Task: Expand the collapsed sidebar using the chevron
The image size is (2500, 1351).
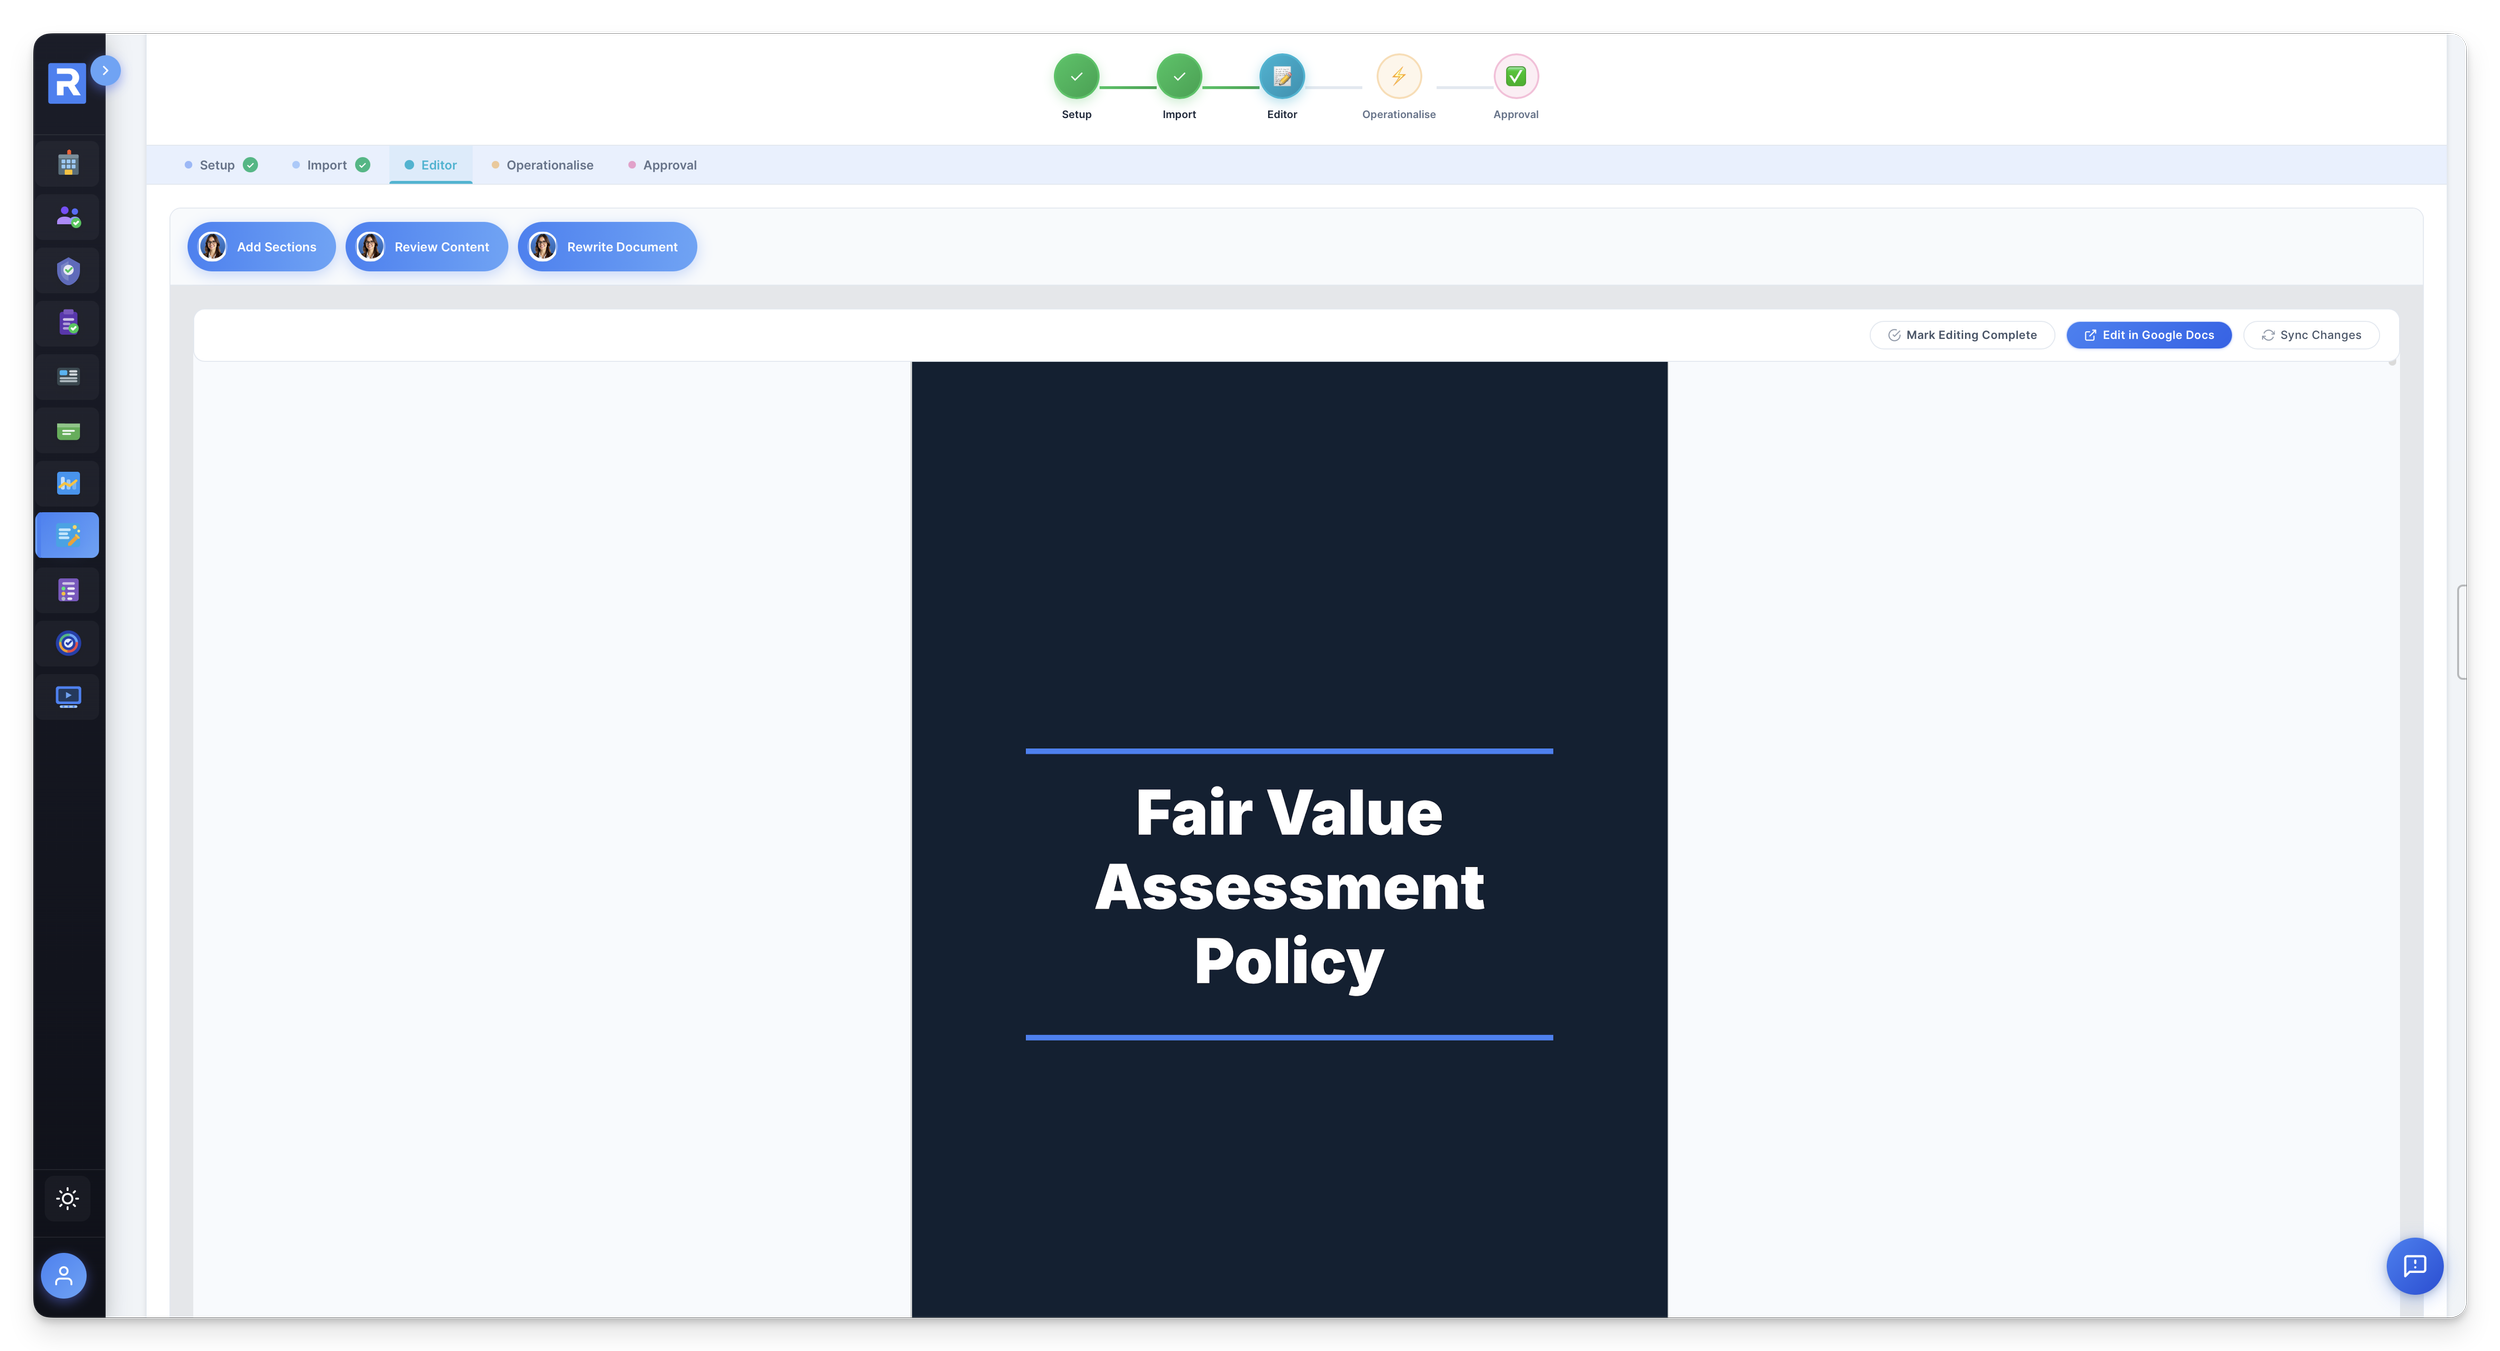Action: [x=107, y=71]
